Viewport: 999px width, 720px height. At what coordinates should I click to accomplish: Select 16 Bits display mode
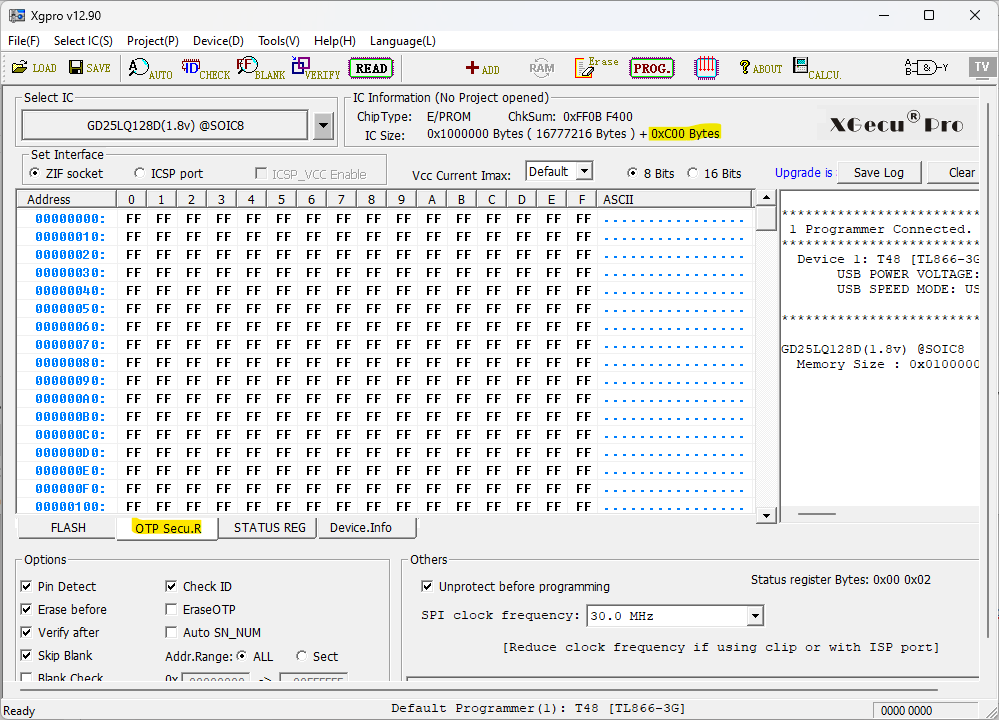pyautogui.click(x=693, y=173)
